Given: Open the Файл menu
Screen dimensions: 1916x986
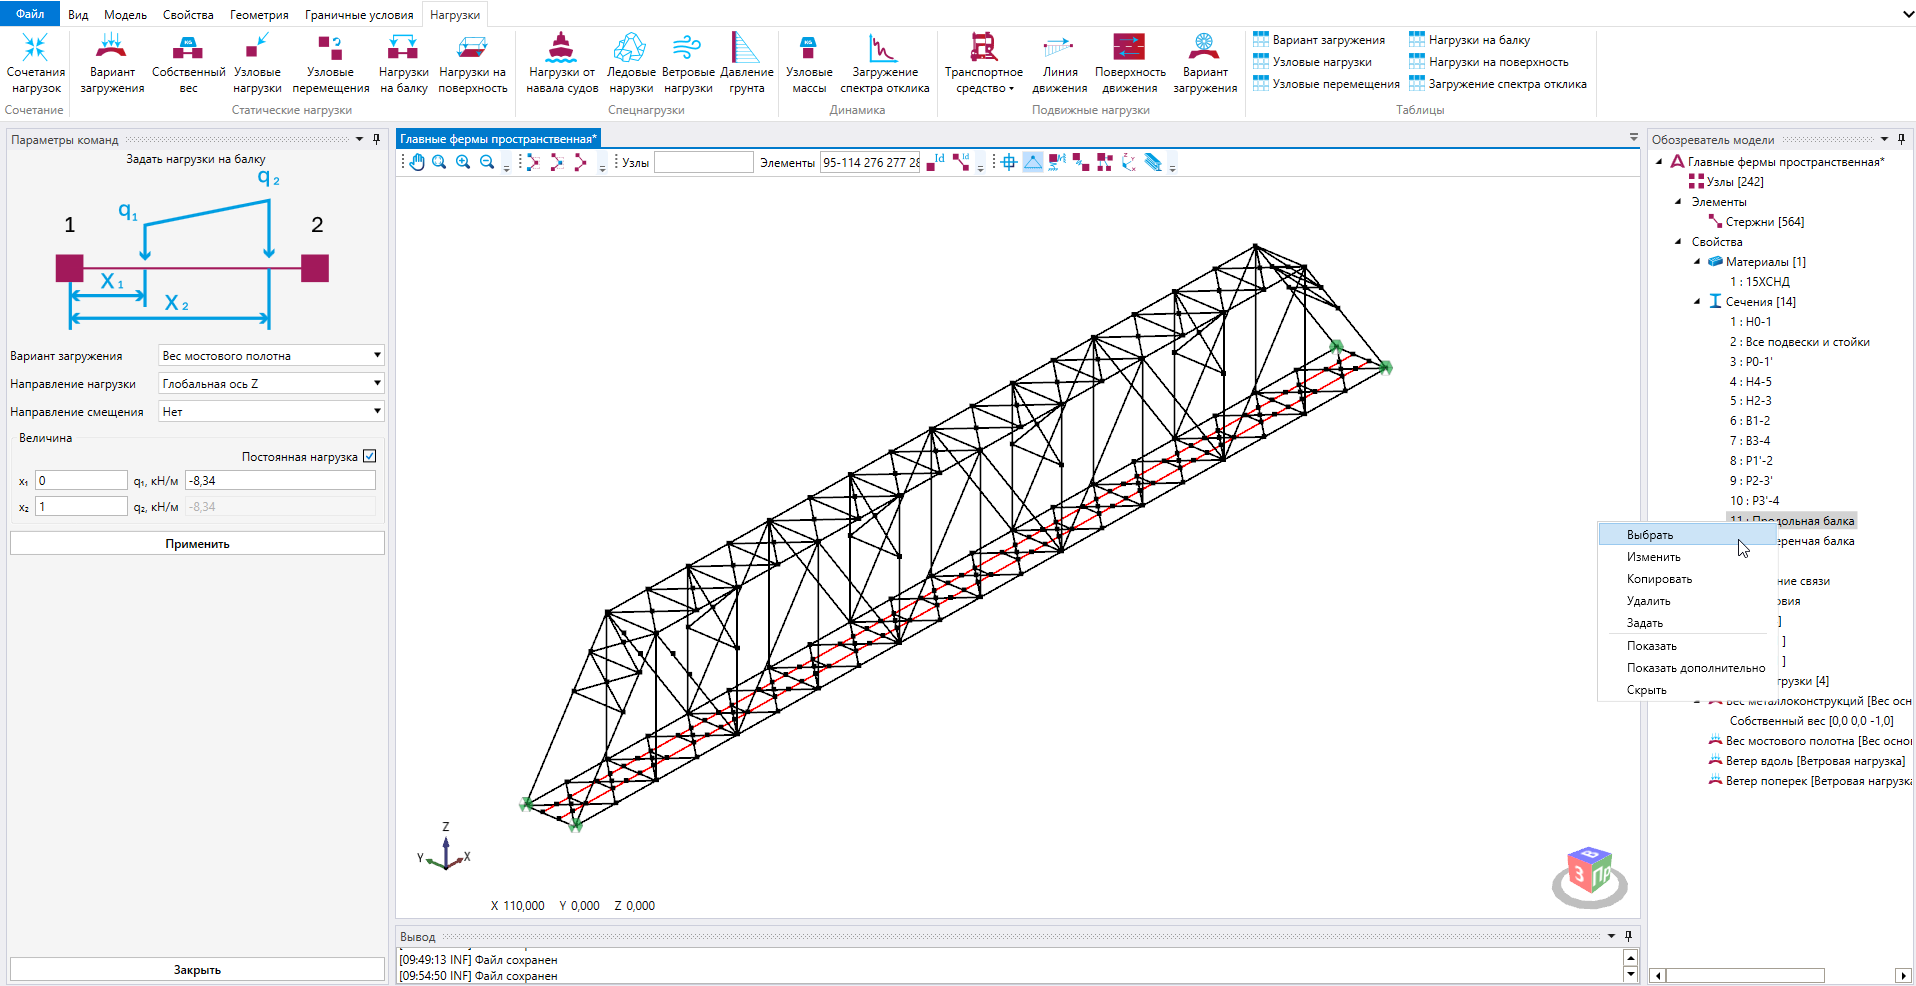Looking at the screenshot, I should tap(30, 14).
